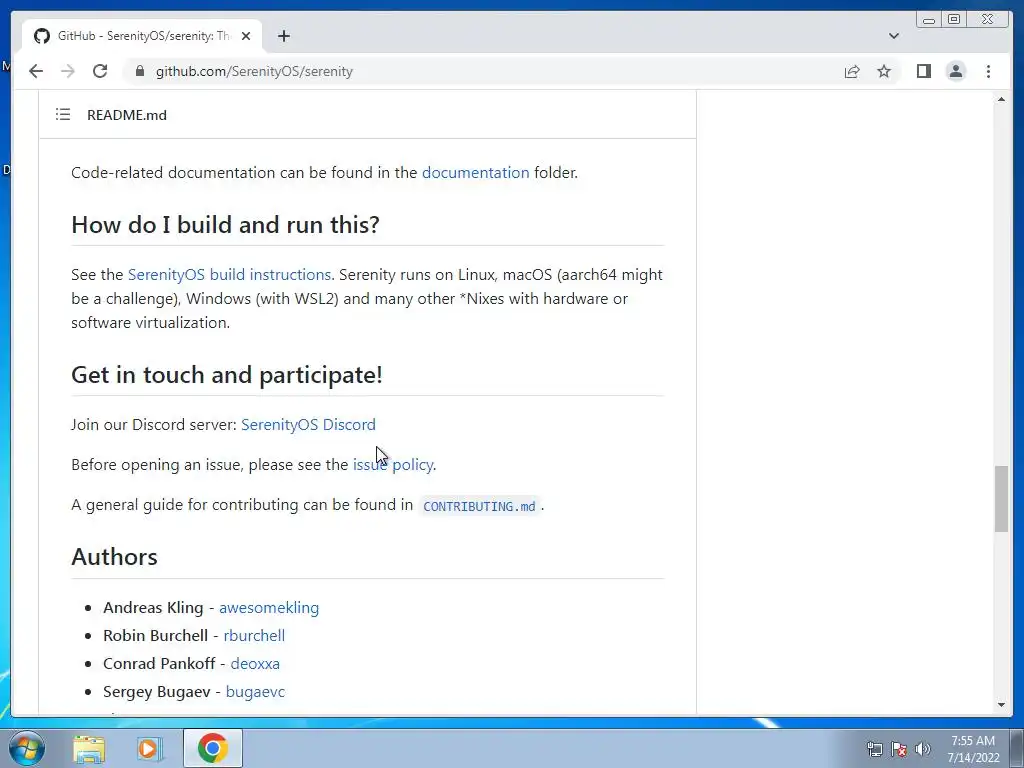
Task: Click the browser forward arrow
Action: (x=68, y=71)
